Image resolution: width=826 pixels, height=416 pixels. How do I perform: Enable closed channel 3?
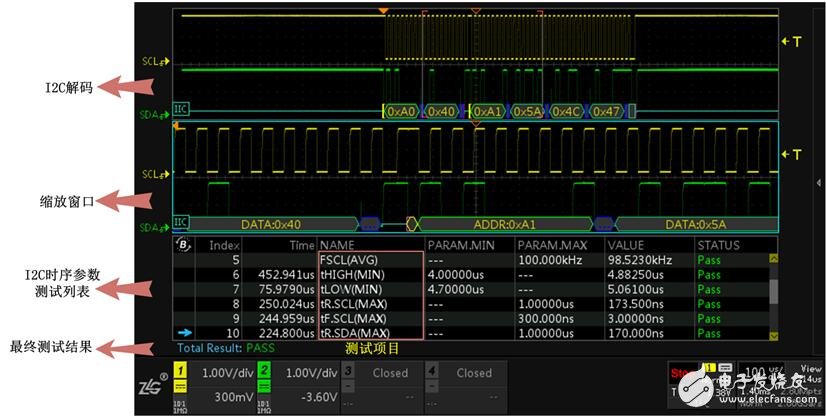350,372
